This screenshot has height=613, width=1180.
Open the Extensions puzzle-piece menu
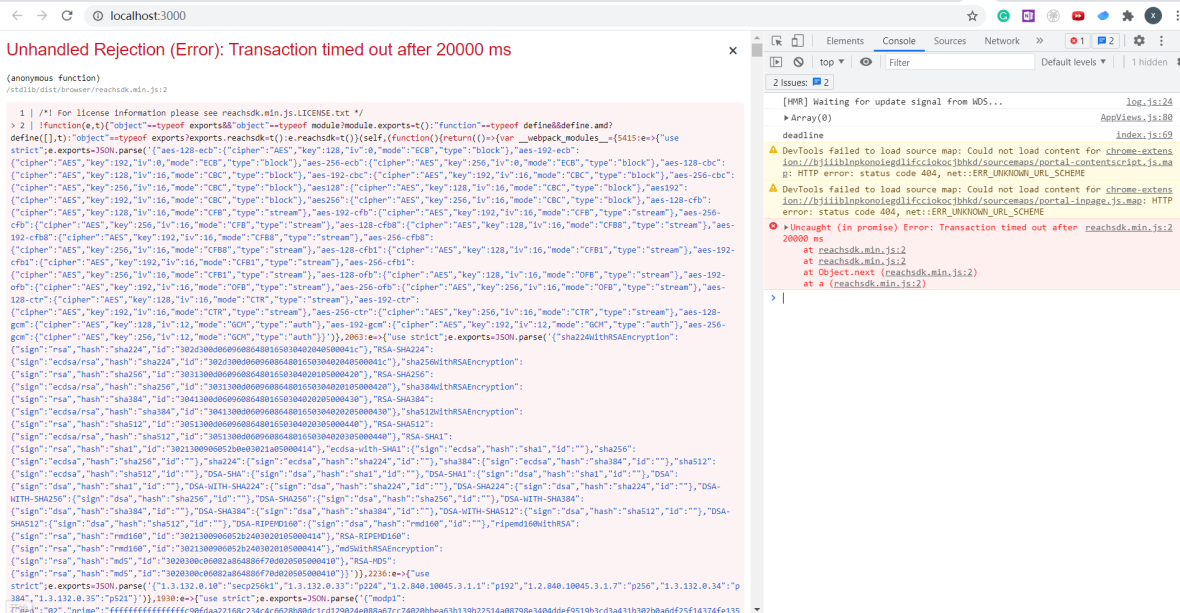coord(1127,16)
